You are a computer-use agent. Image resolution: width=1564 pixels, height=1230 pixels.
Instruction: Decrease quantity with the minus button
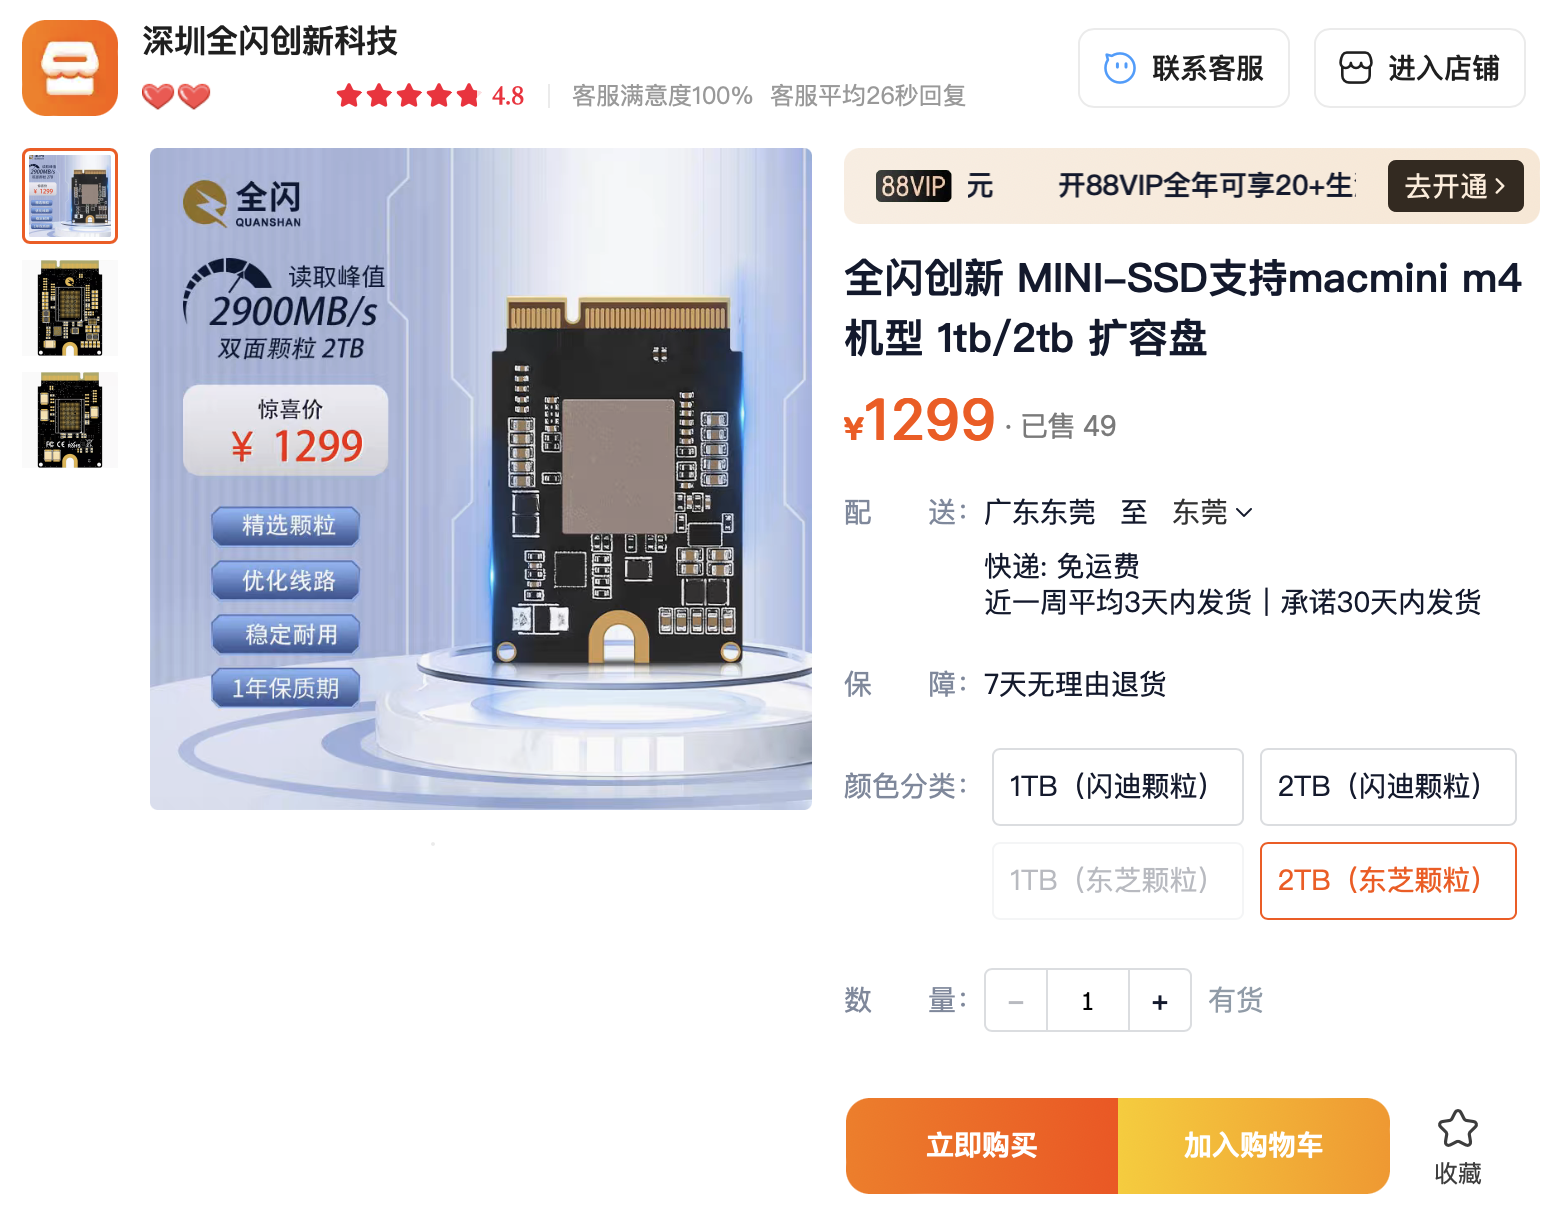tap(1016, 1001)
